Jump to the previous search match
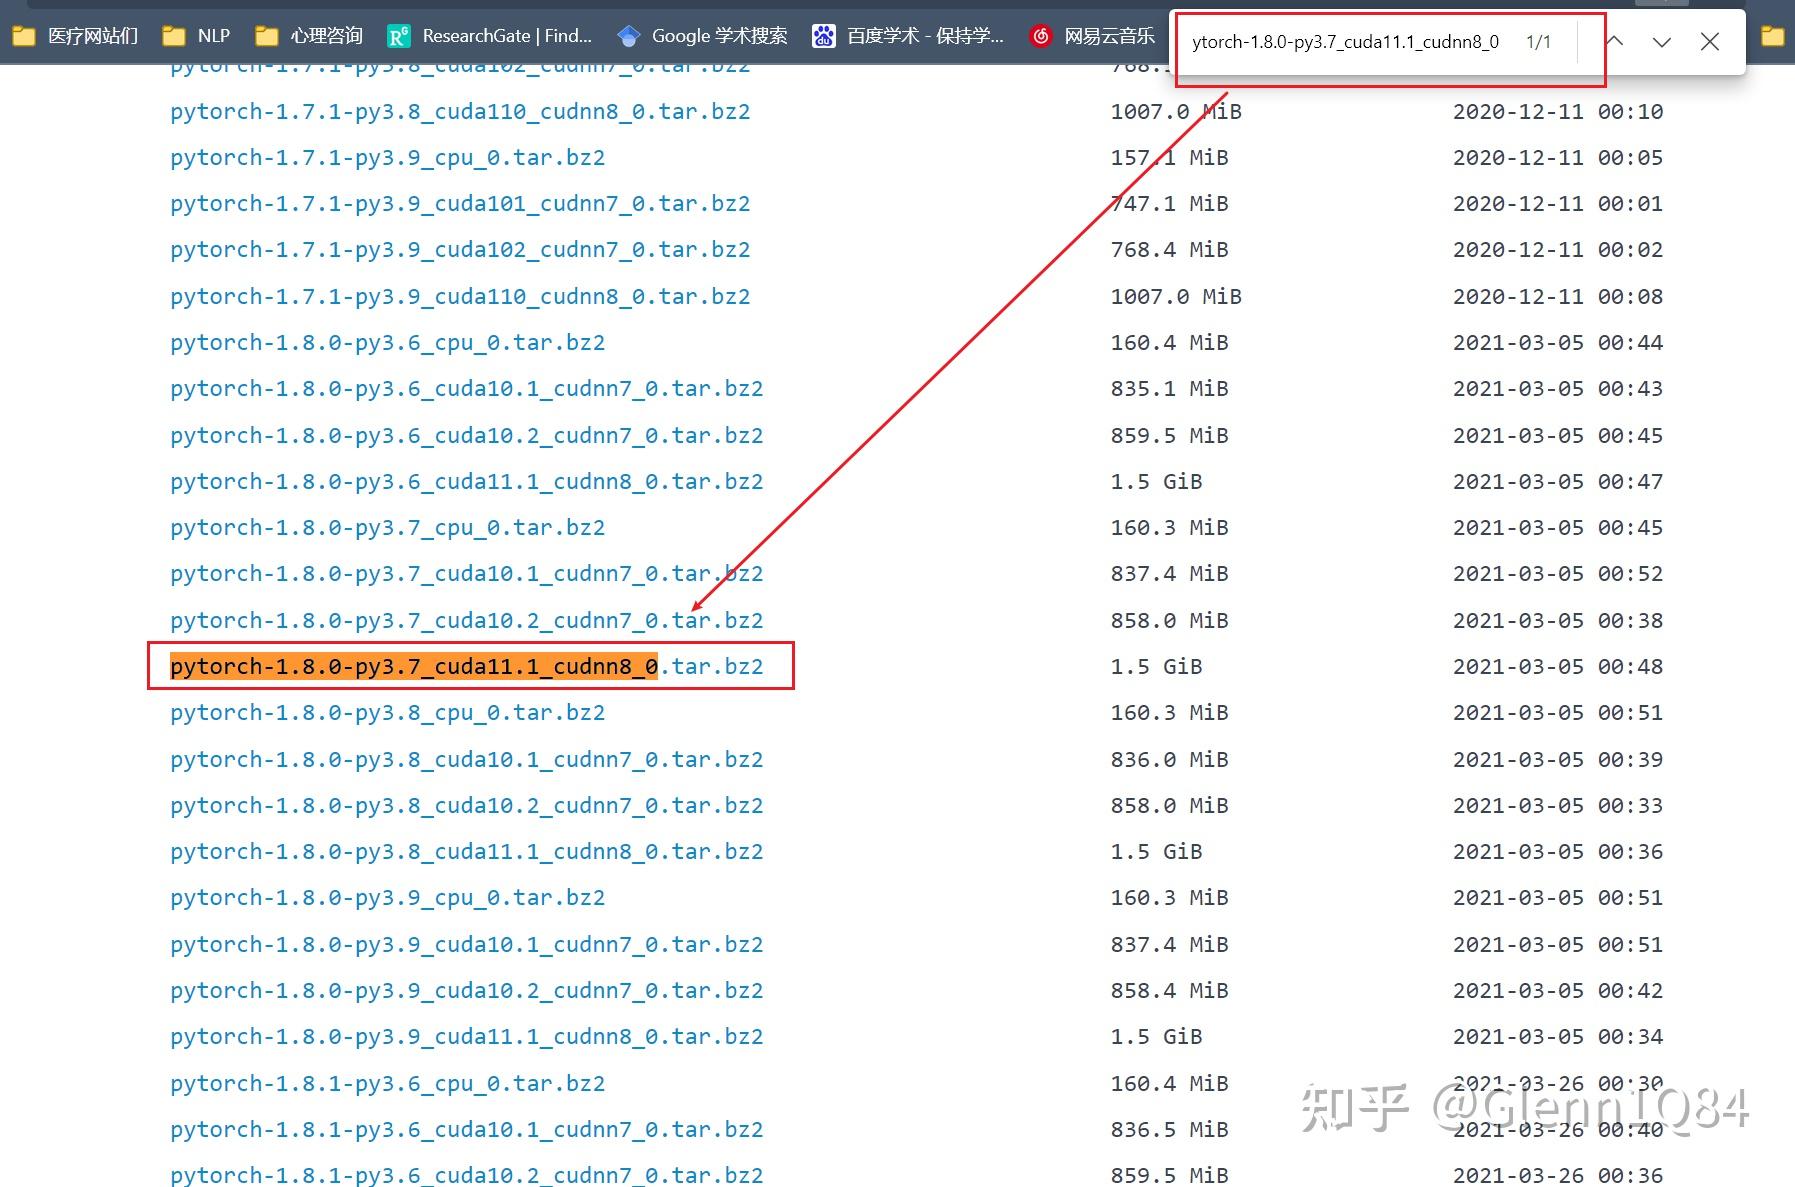 tap(1614, 42)
